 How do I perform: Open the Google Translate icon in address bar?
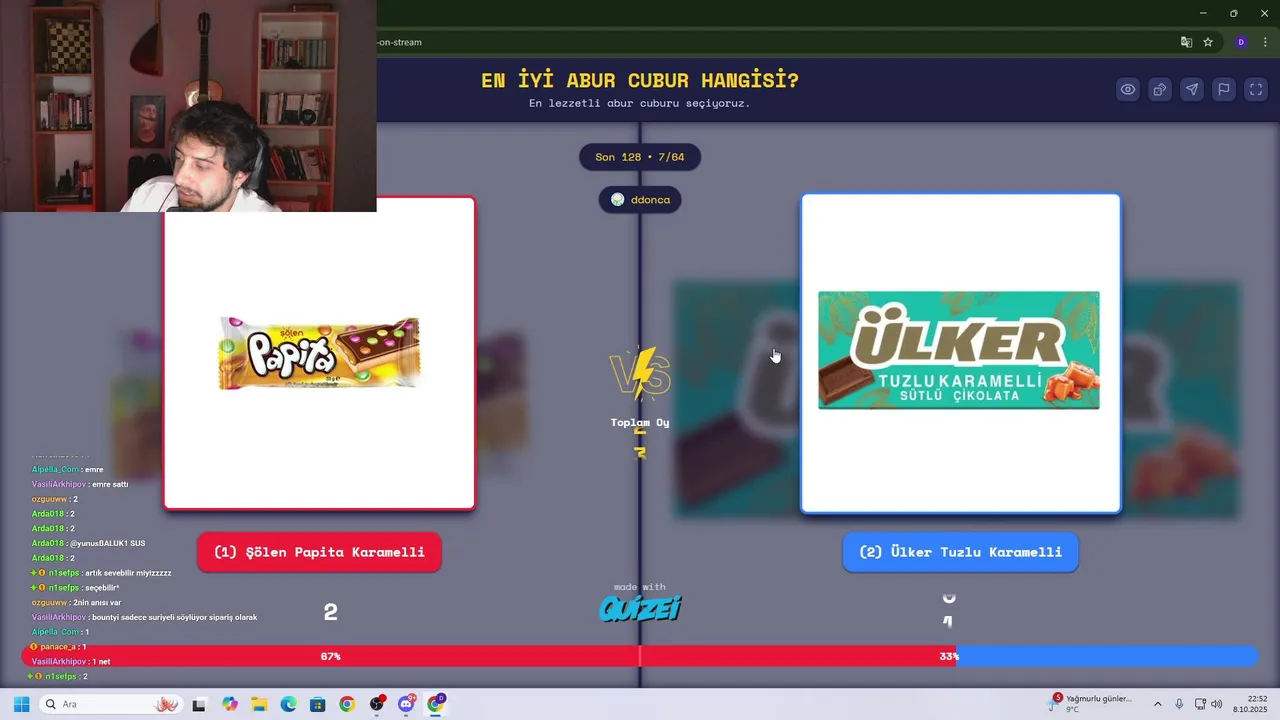(1186, 42)
